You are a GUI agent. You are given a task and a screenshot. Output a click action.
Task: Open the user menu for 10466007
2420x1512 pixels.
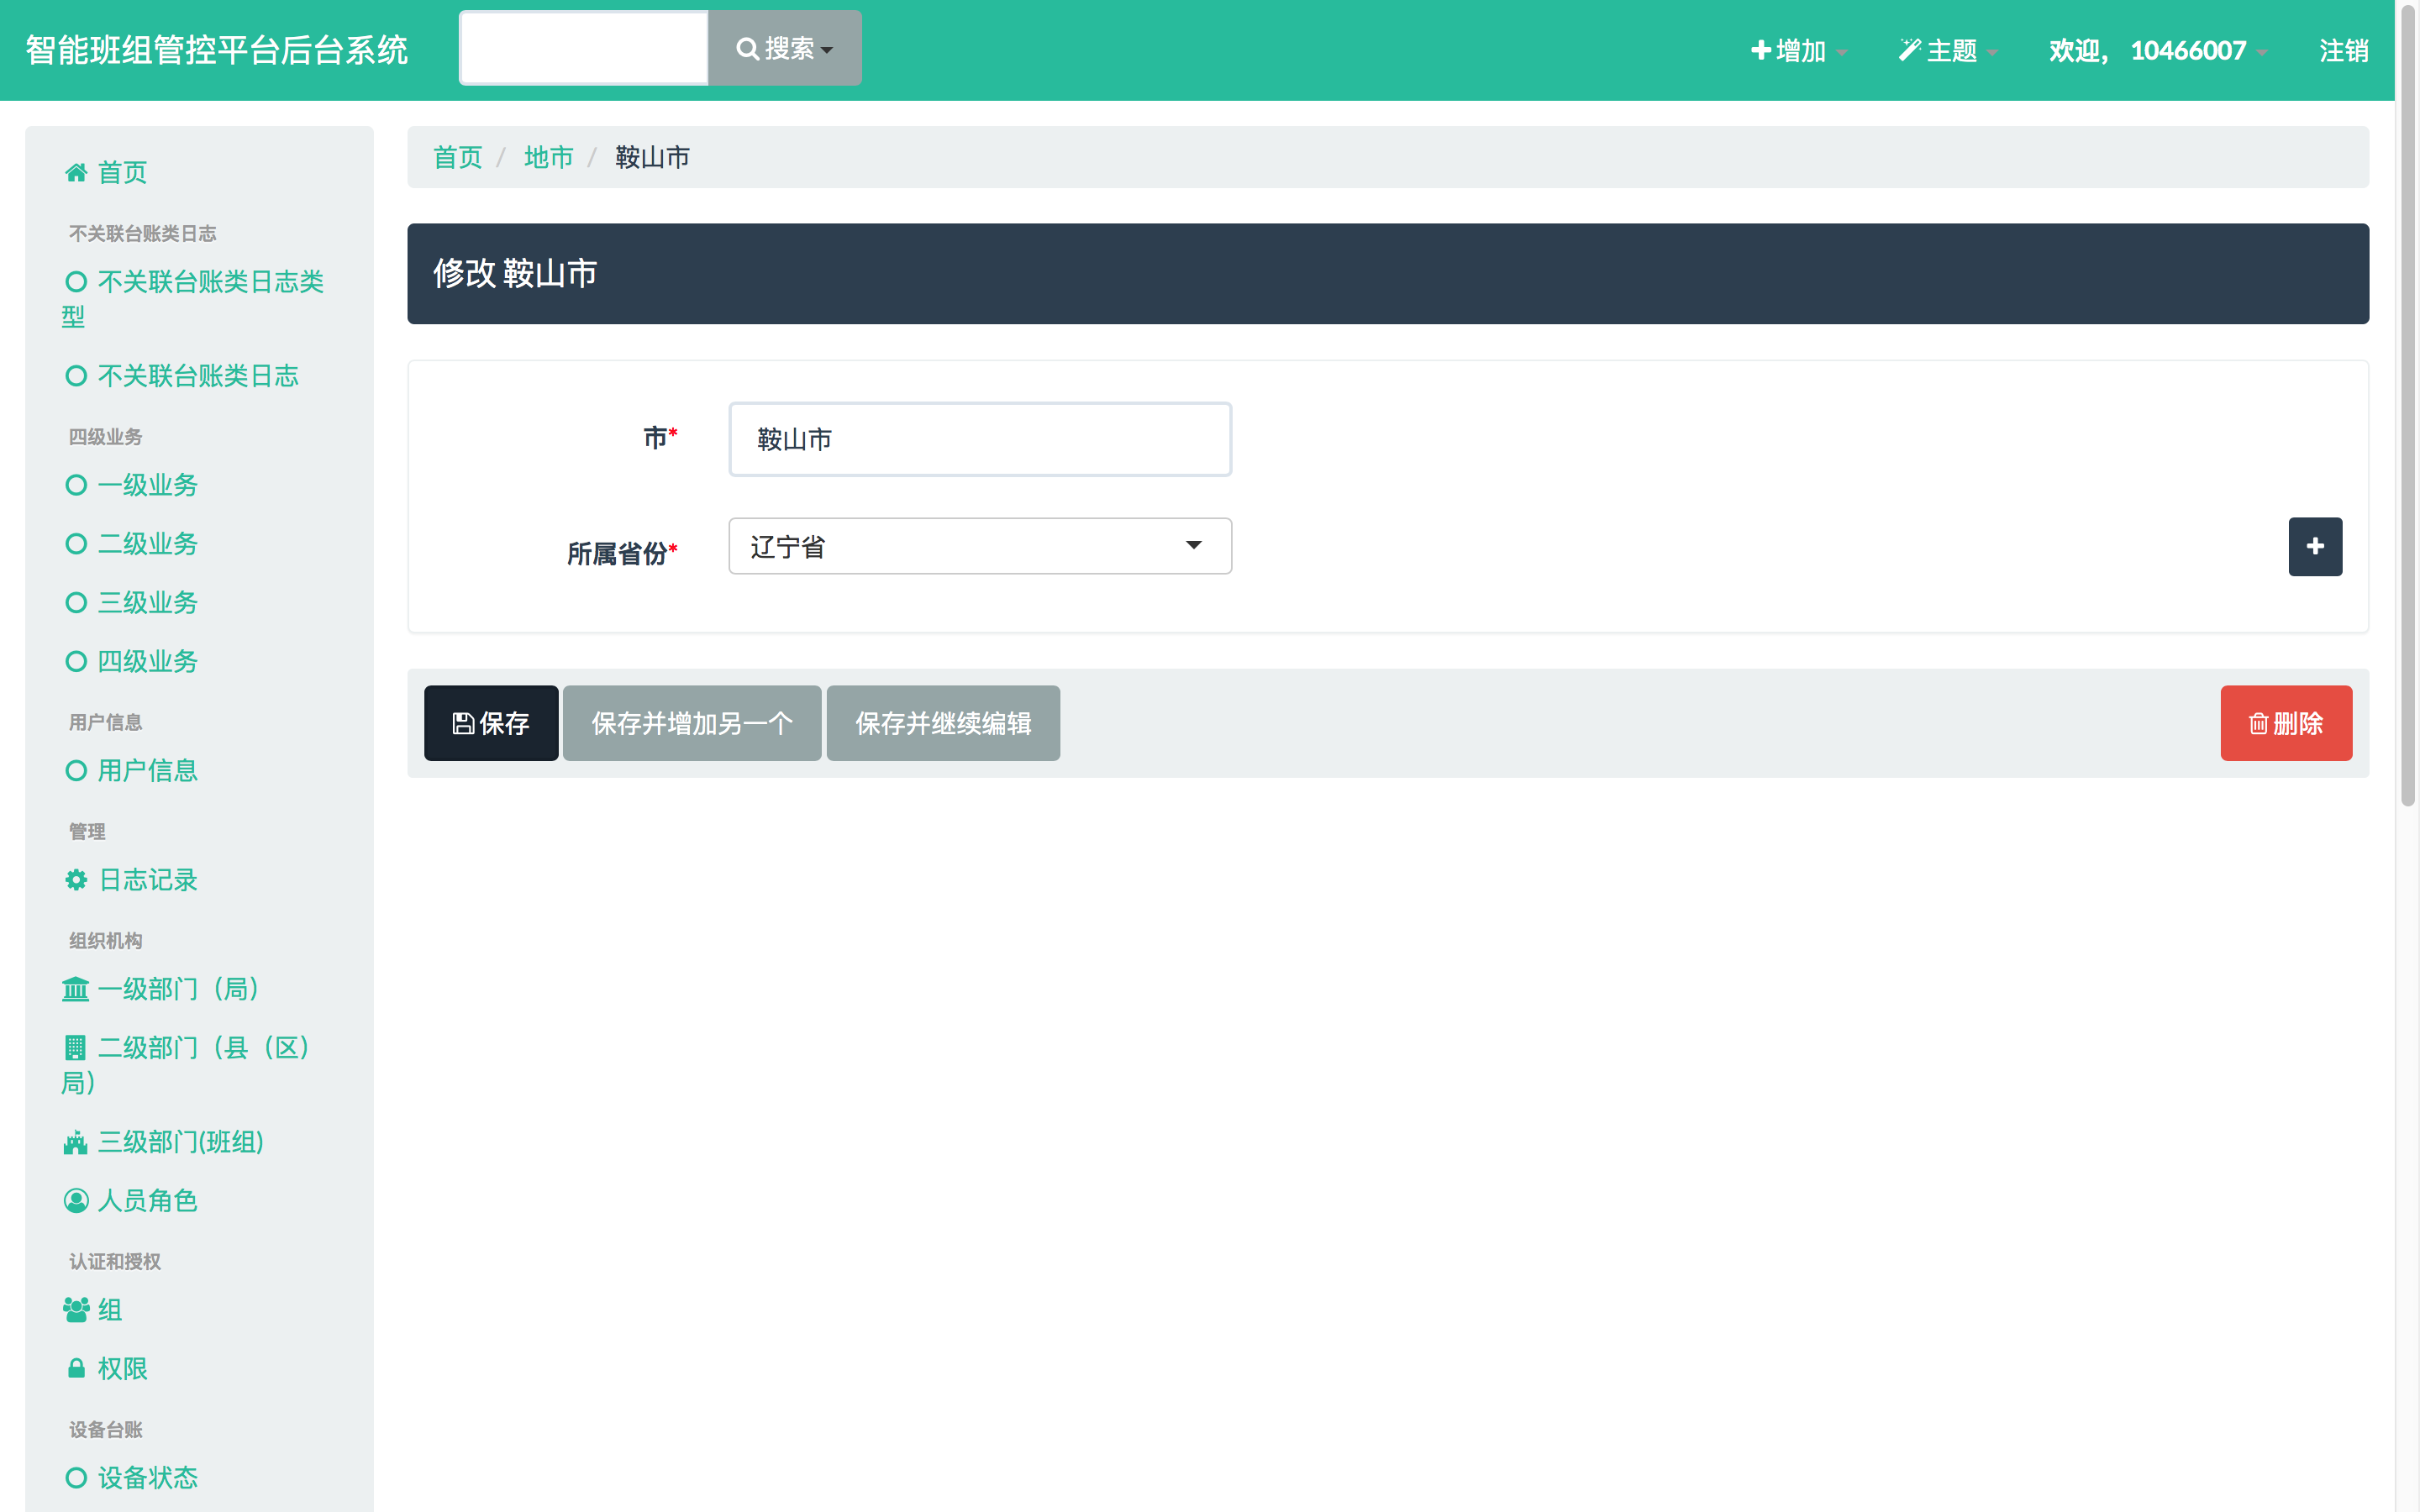click(x=2157, y=50)
